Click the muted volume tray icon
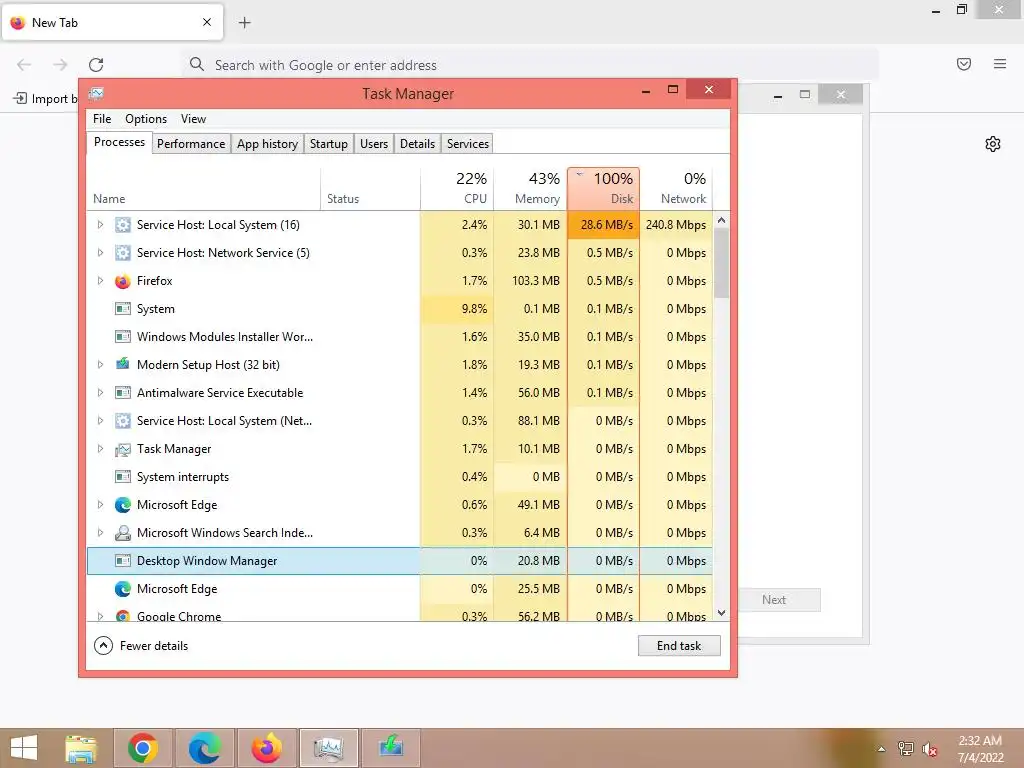The width and height of the screenshot is (1024, 768). [930, 749]
